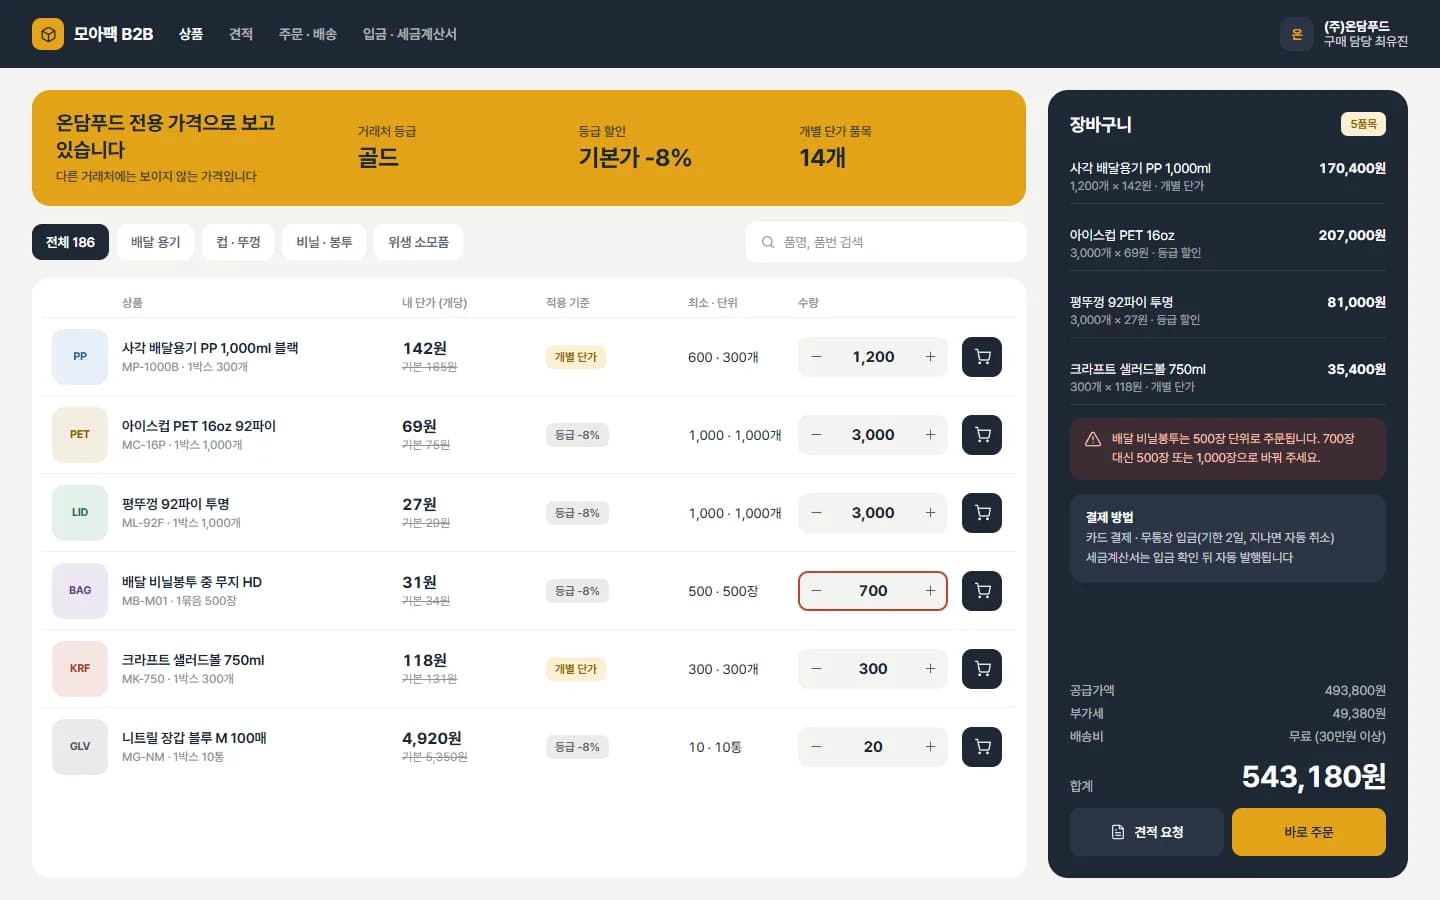Decrease quantity for 배달 비닐봉투

tap(816, 591)
